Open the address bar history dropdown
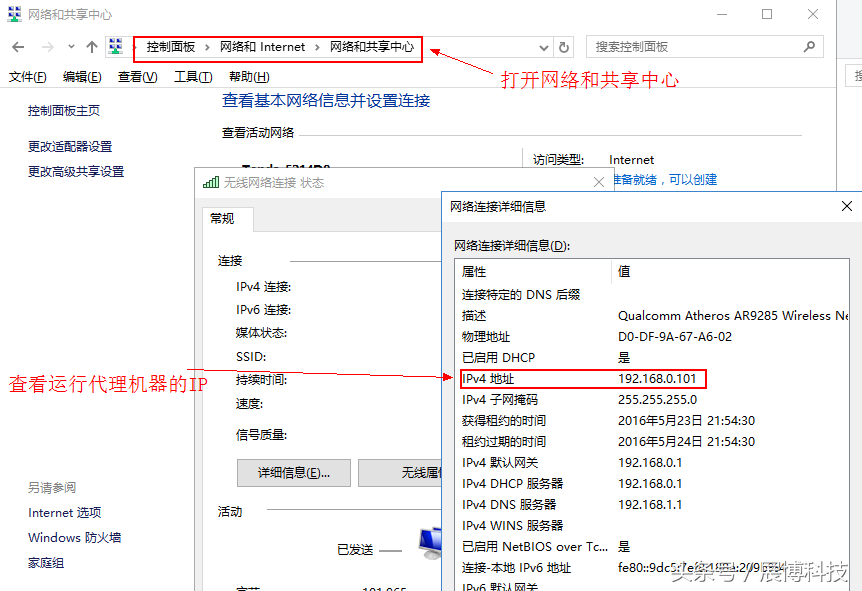The image size is (862, 591). 543,46
